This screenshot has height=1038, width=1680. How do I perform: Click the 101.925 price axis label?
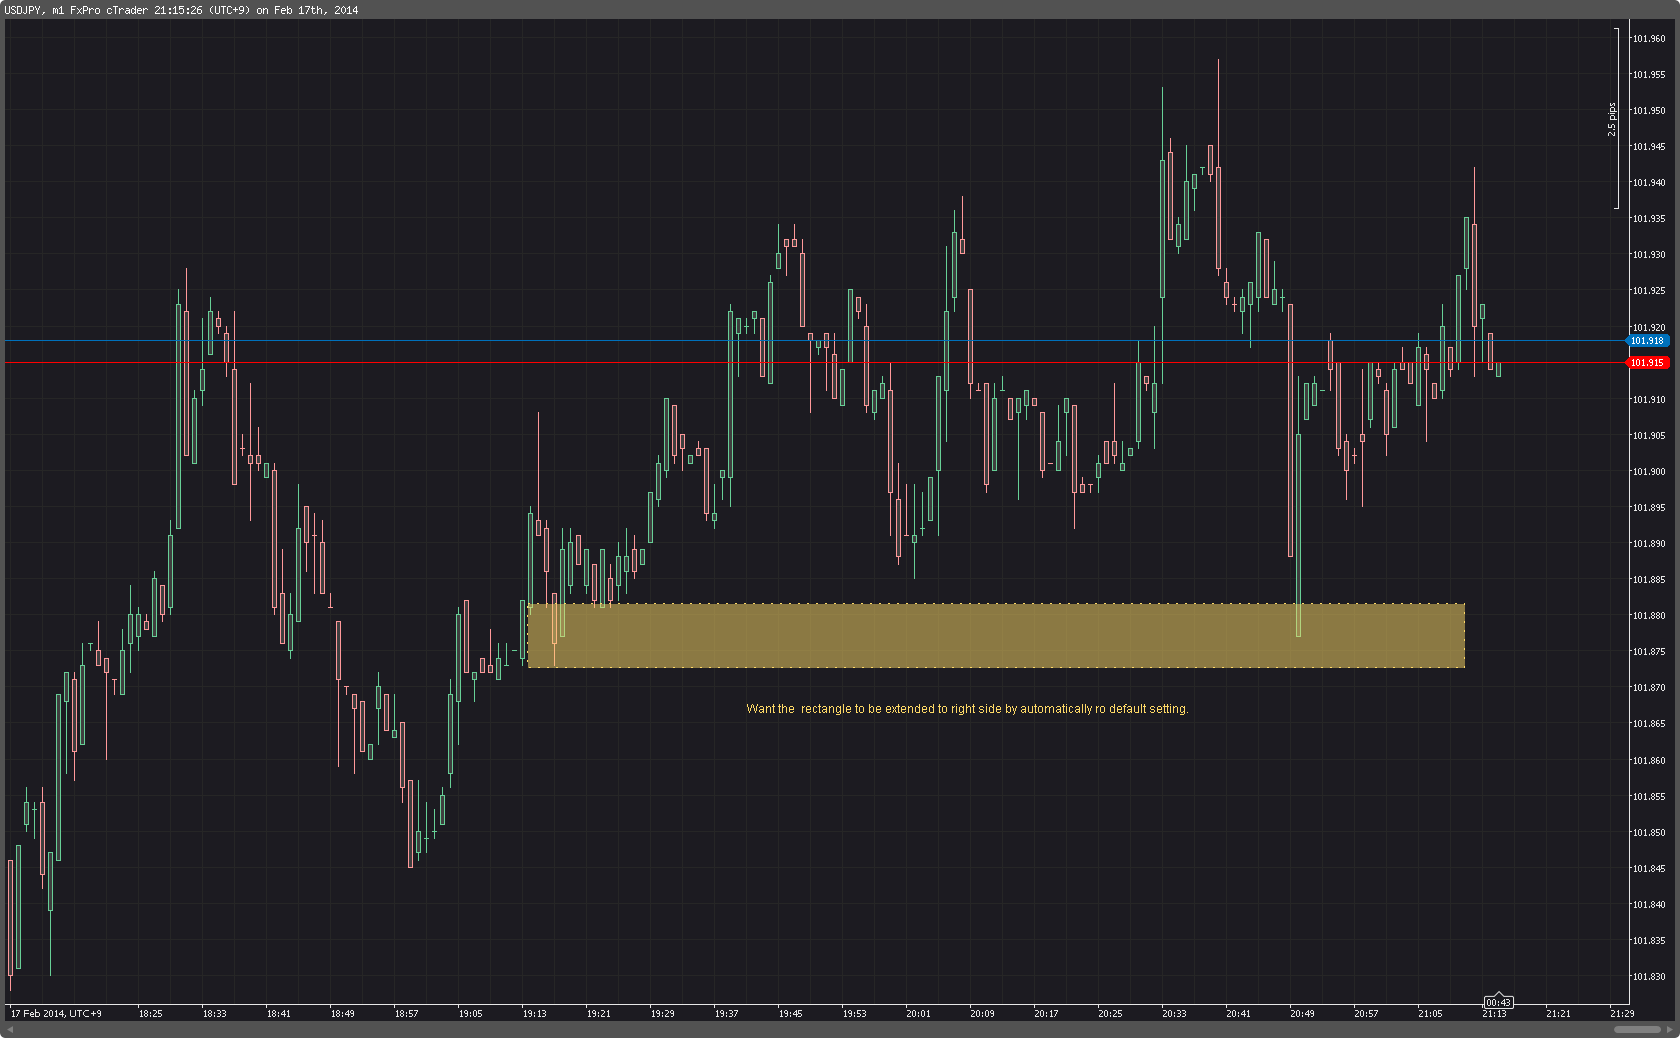click(x=1649, y=291)
